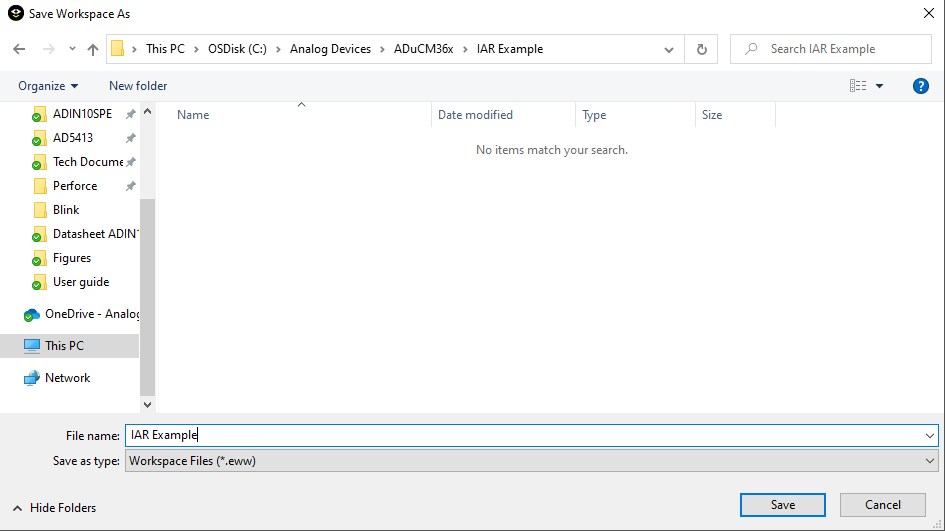
Task: Save the workspace file
Action: pos(782,505)
